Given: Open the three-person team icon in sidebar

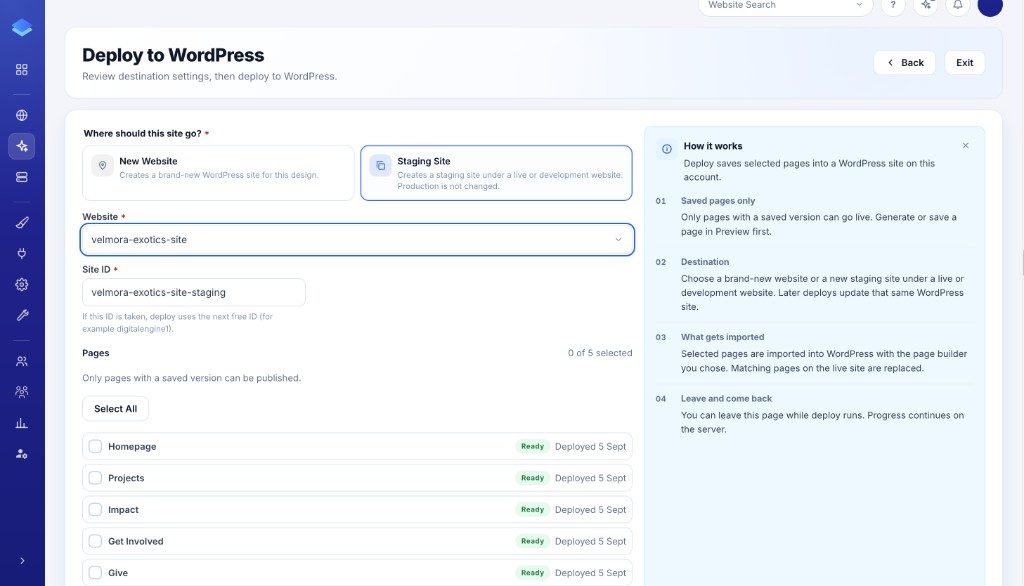Looking at the screenshot, I should click(22, 392).
